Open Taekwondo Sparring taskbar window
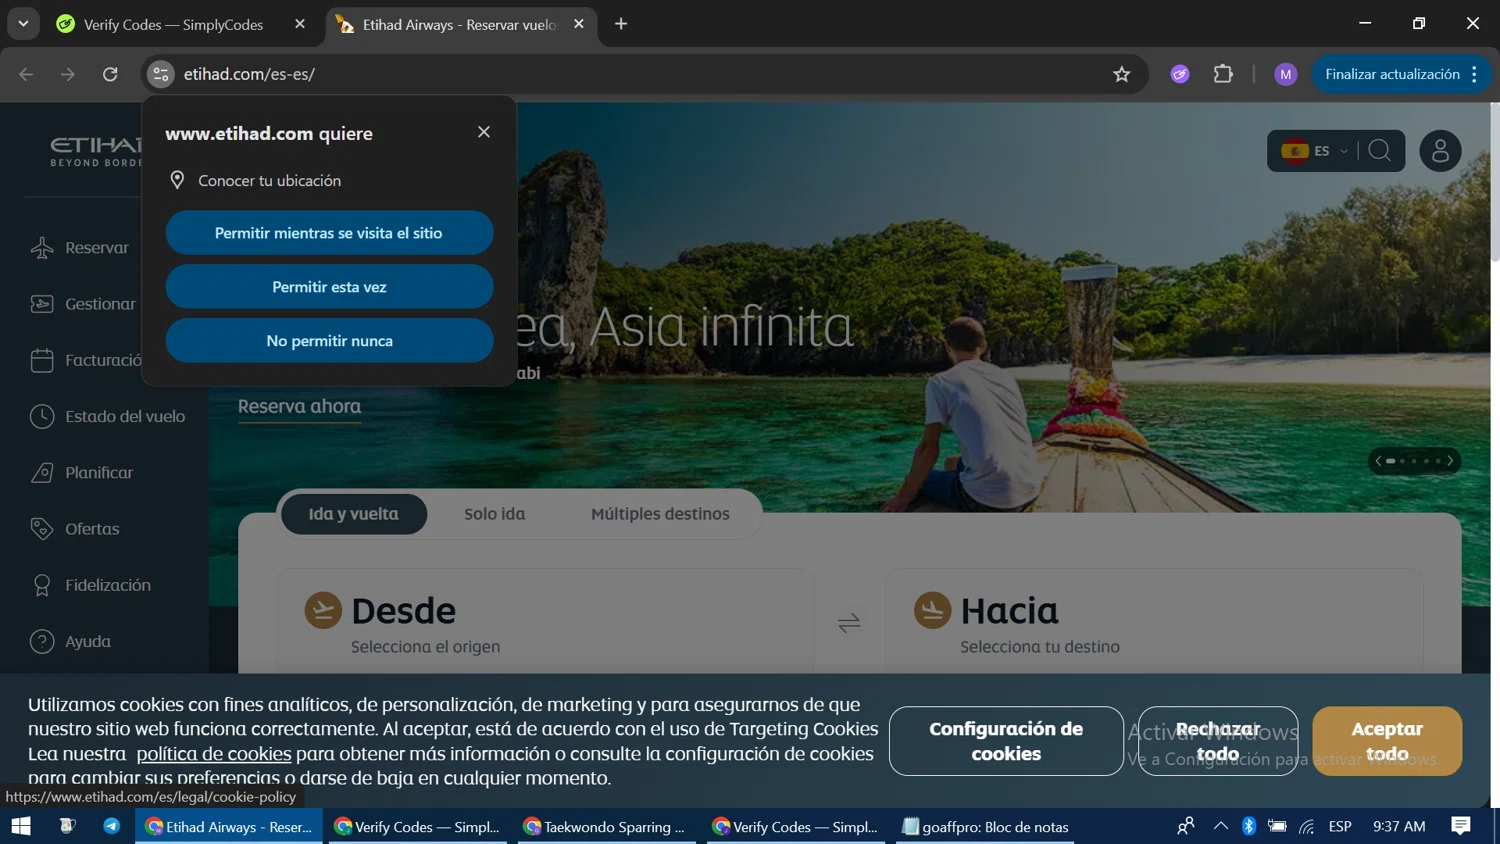Image resolution: width=1500 pixels, height=844 pixels. click(x=605, y=826)
